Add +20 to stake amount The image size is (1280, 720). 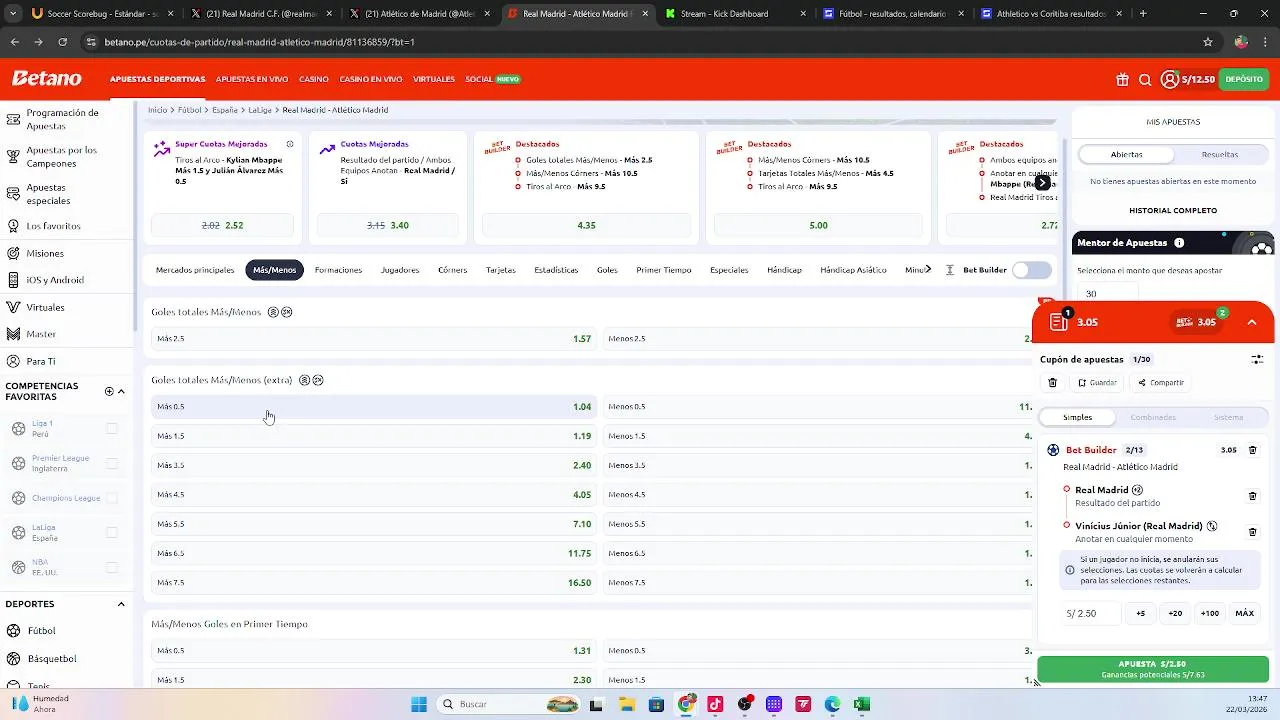[1175, 613]
